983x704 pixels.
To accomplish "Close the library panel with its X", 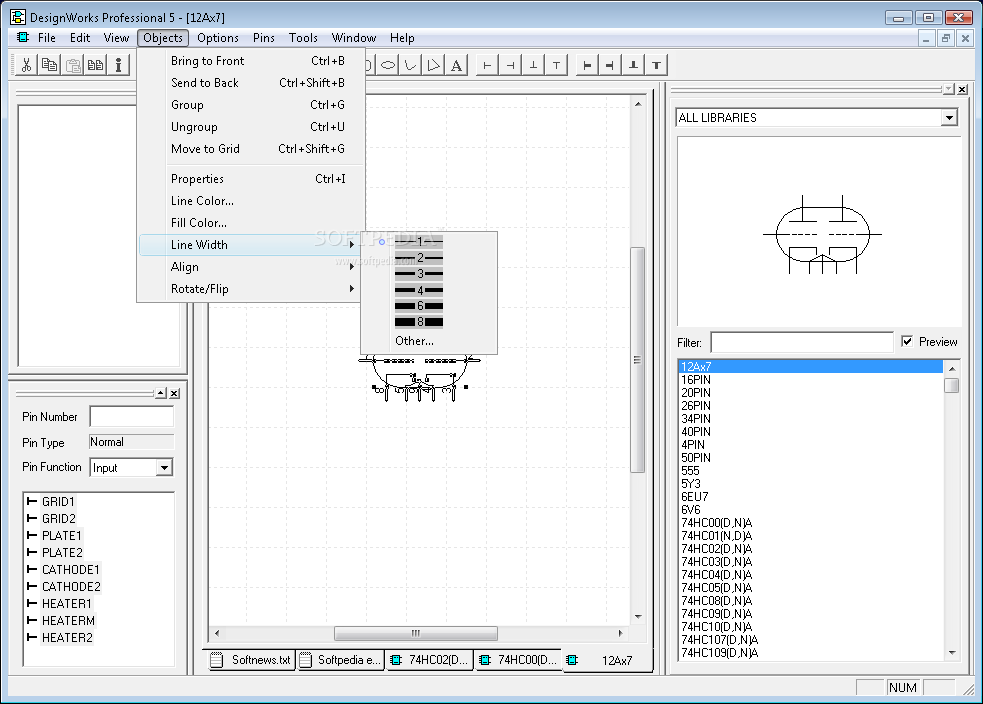I will point(962,90).
